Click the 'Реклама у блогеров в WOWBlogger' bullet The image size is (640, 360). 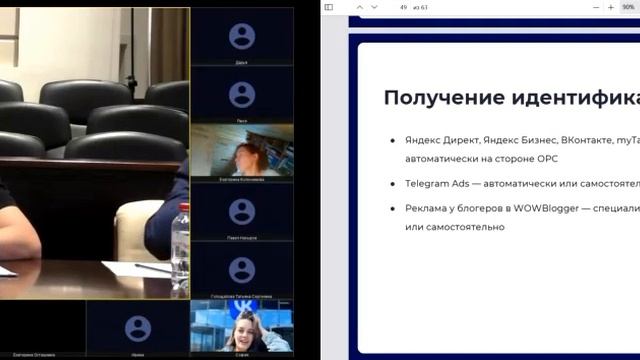[522, 209]
